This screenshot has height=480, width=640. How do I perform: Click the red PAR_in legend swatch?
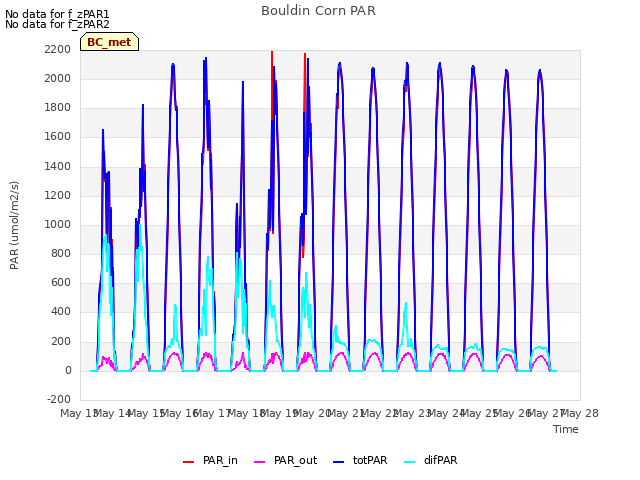tap(189, 462)
